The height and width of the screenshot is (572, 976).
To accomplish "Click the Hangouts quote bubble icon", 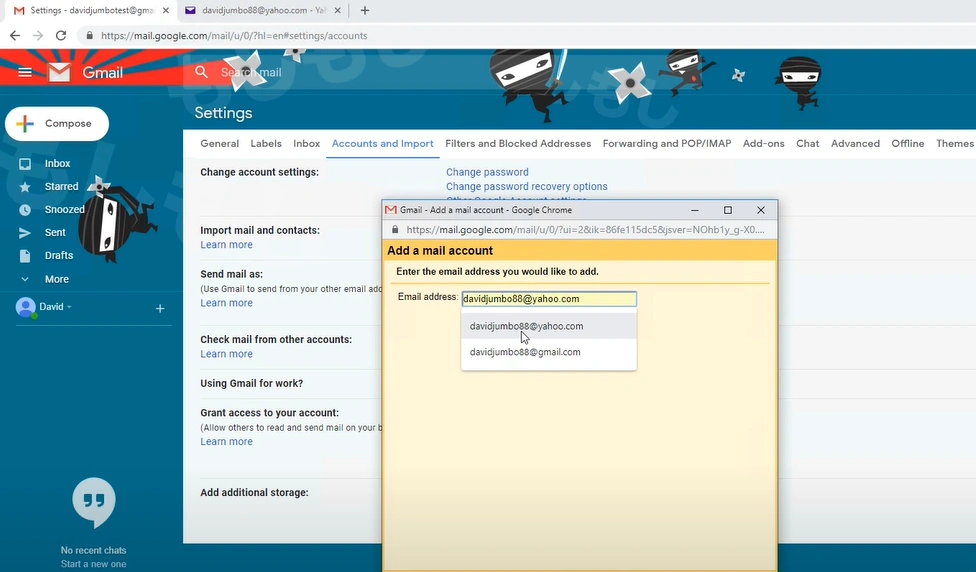I will pos(94,502).
